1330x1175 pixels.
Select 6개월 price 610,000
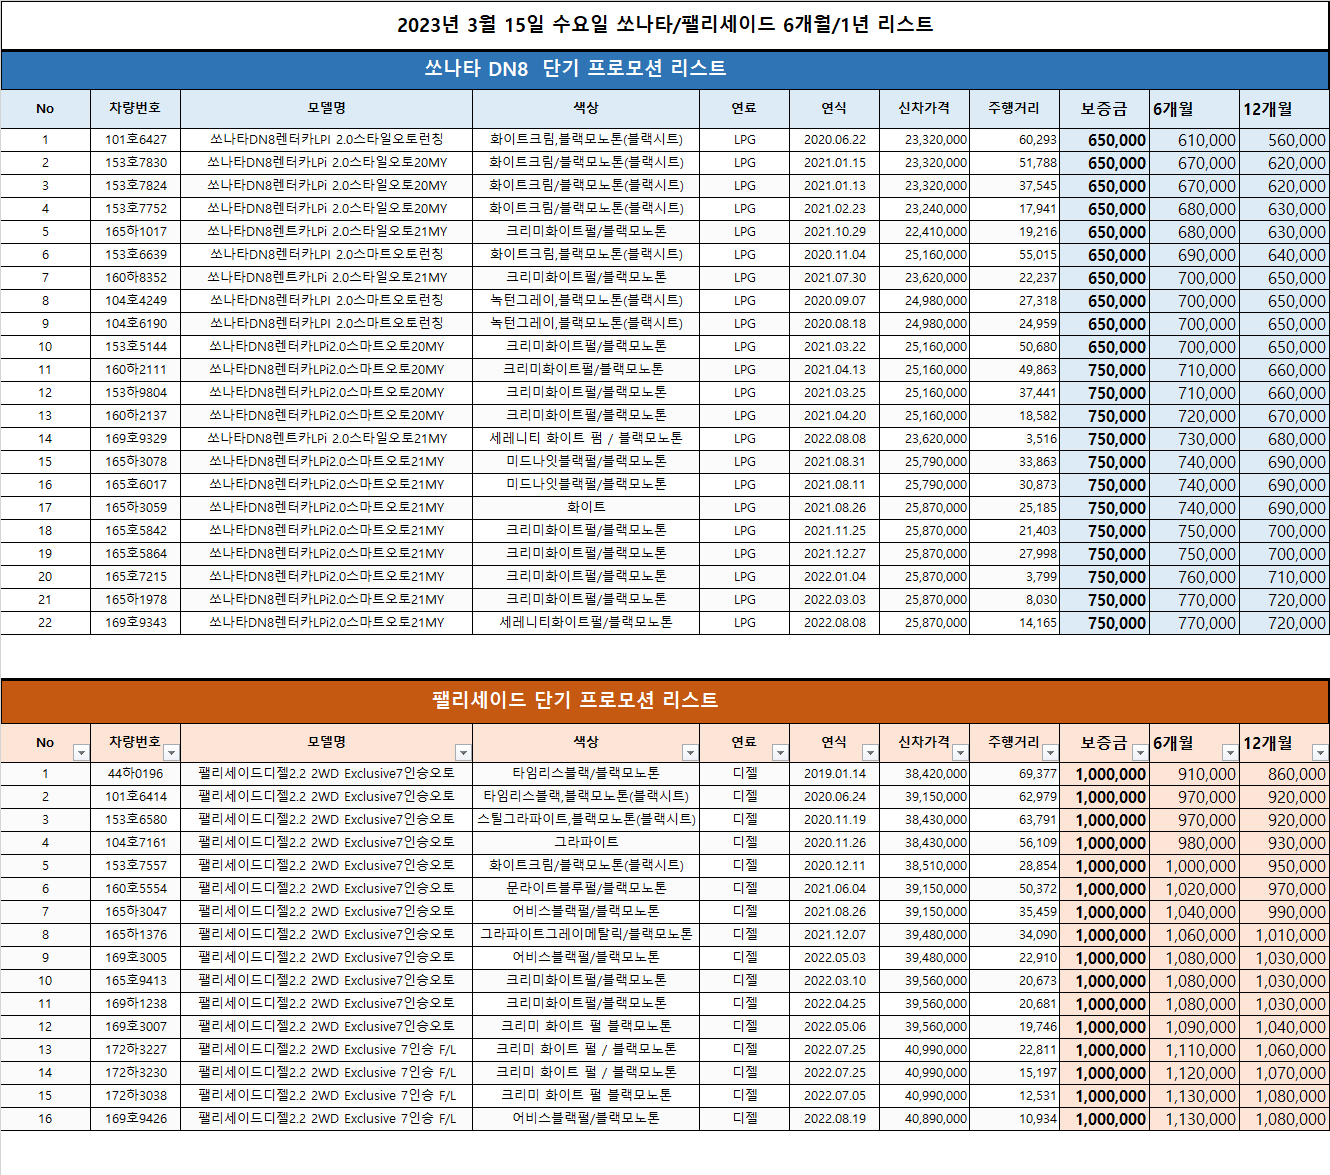(1194, 140)
